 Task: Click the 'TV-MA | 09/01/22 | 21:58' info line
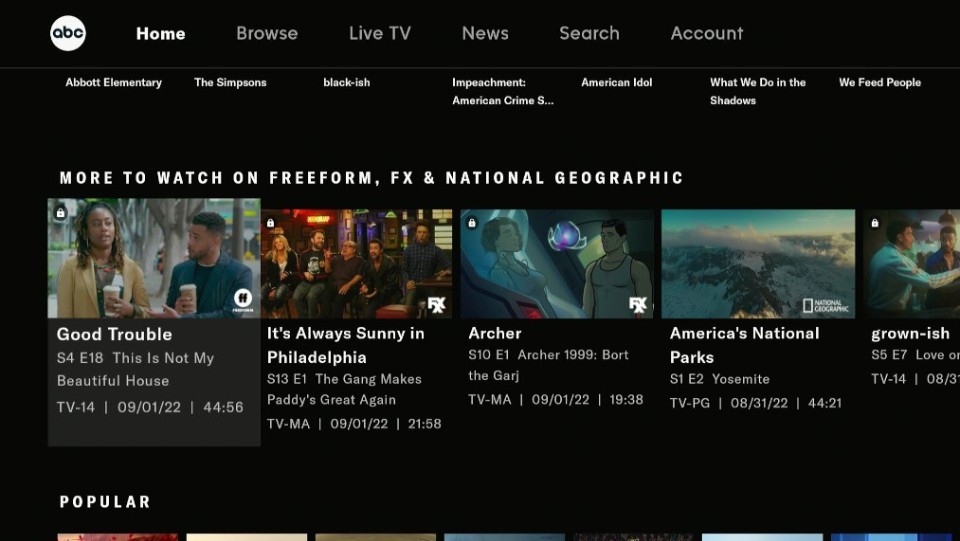tap(354, 423)
